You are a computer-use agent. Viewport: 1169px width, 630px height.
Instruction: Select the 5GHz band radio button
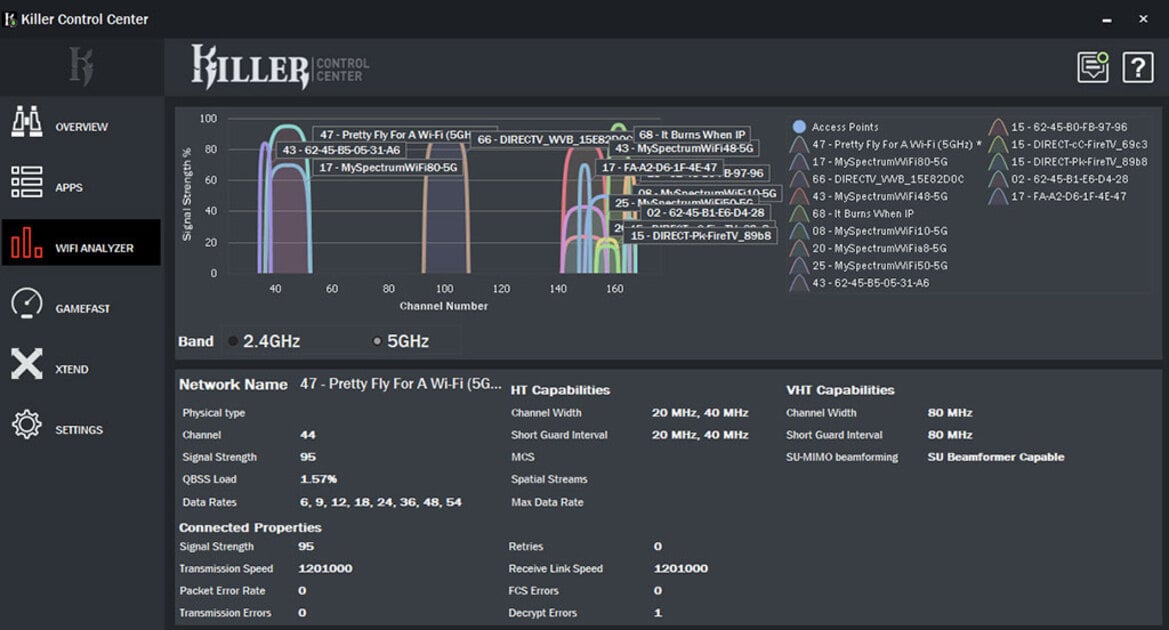(377, 341)
